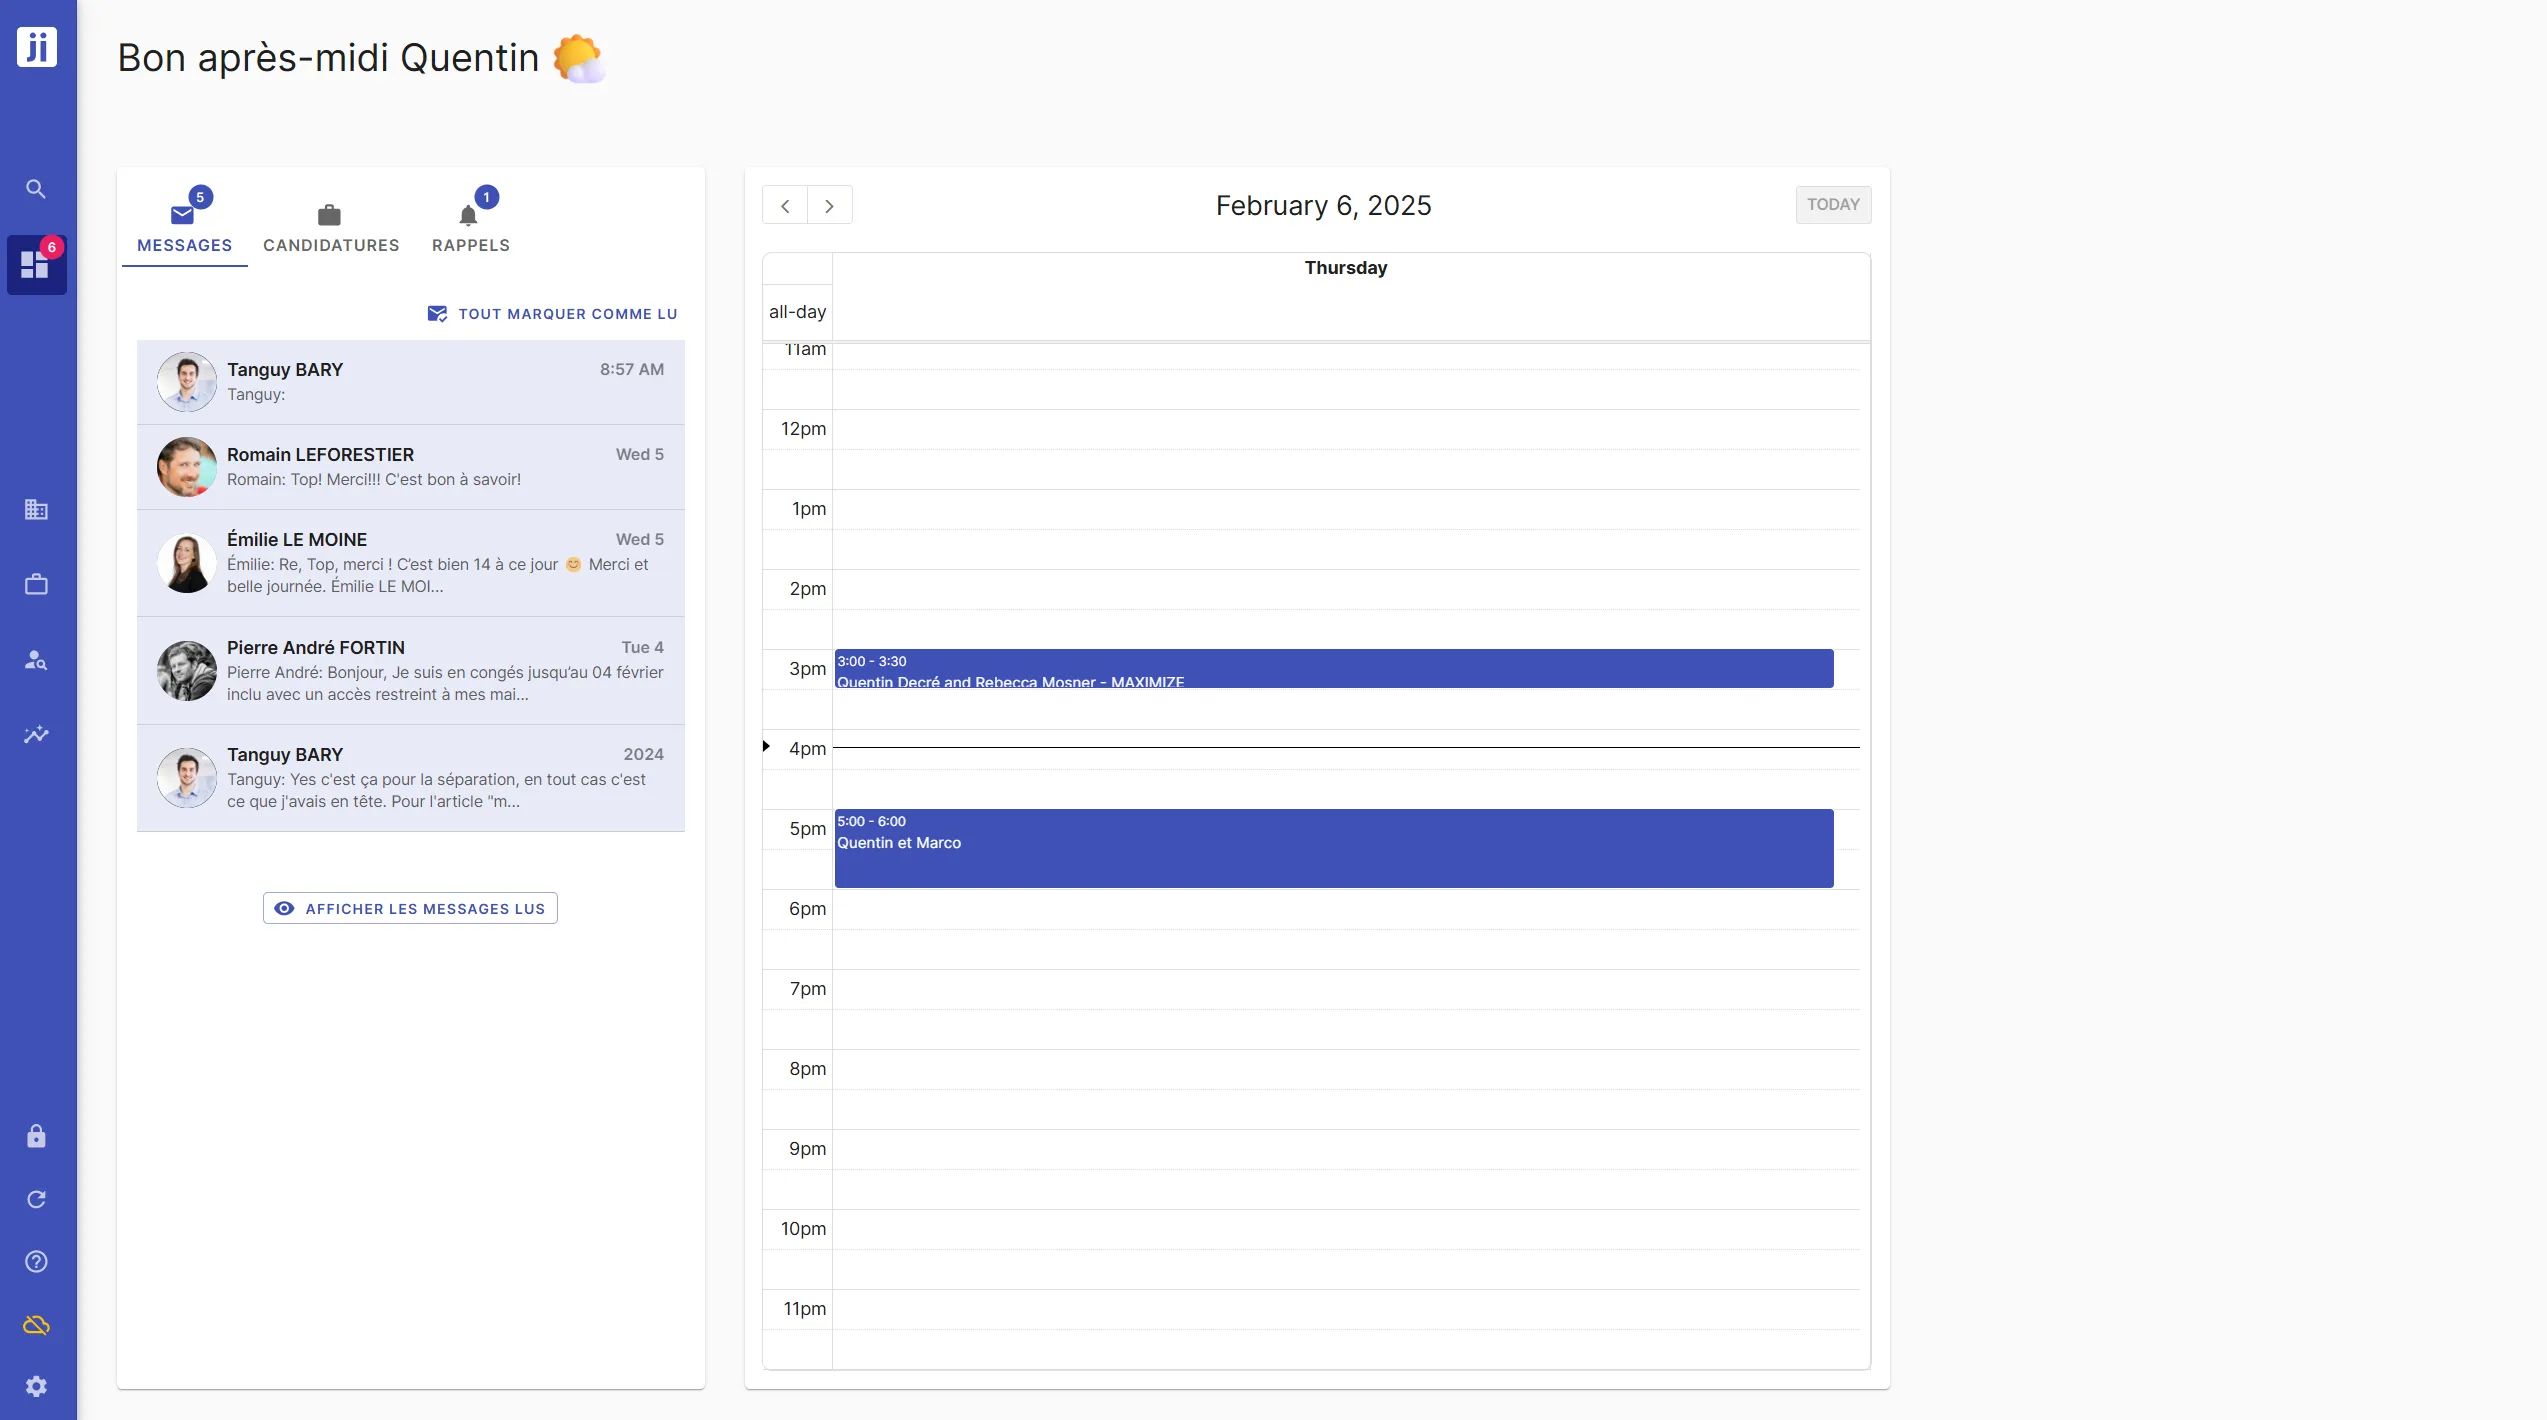View the analytics trends section
Screen dimensions: 2547x1420
(x=36, y=735)
